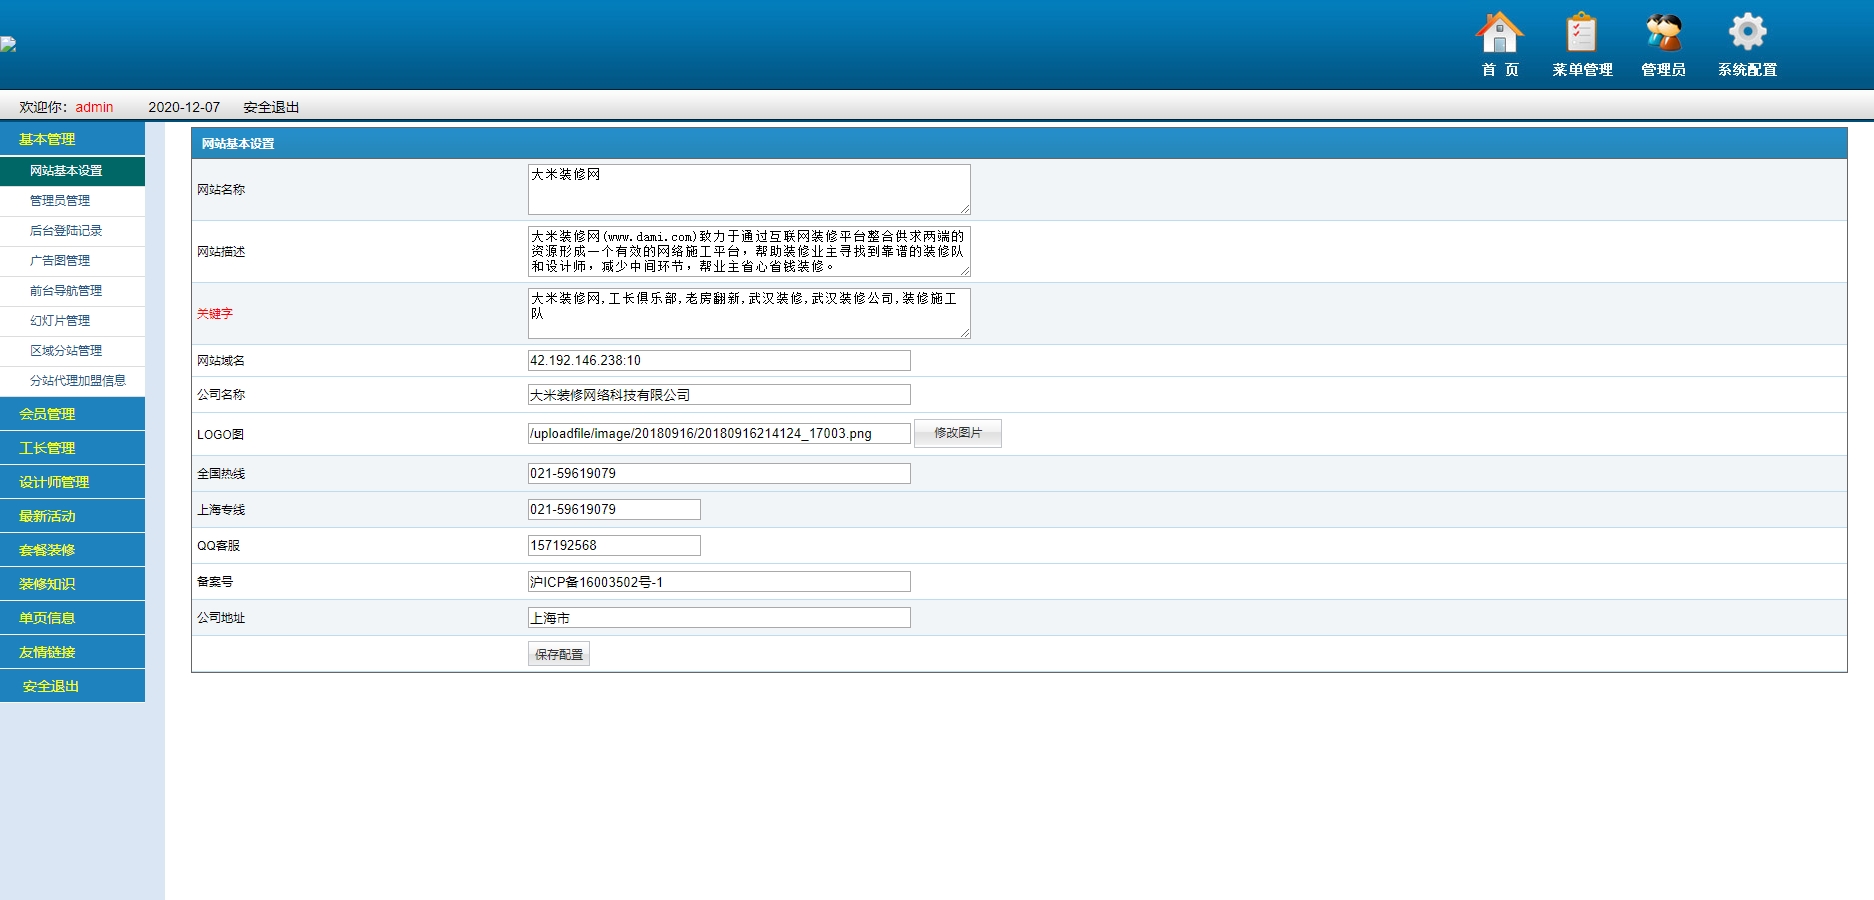Select 网站基本设置 in the sidebar

[72, 171]
